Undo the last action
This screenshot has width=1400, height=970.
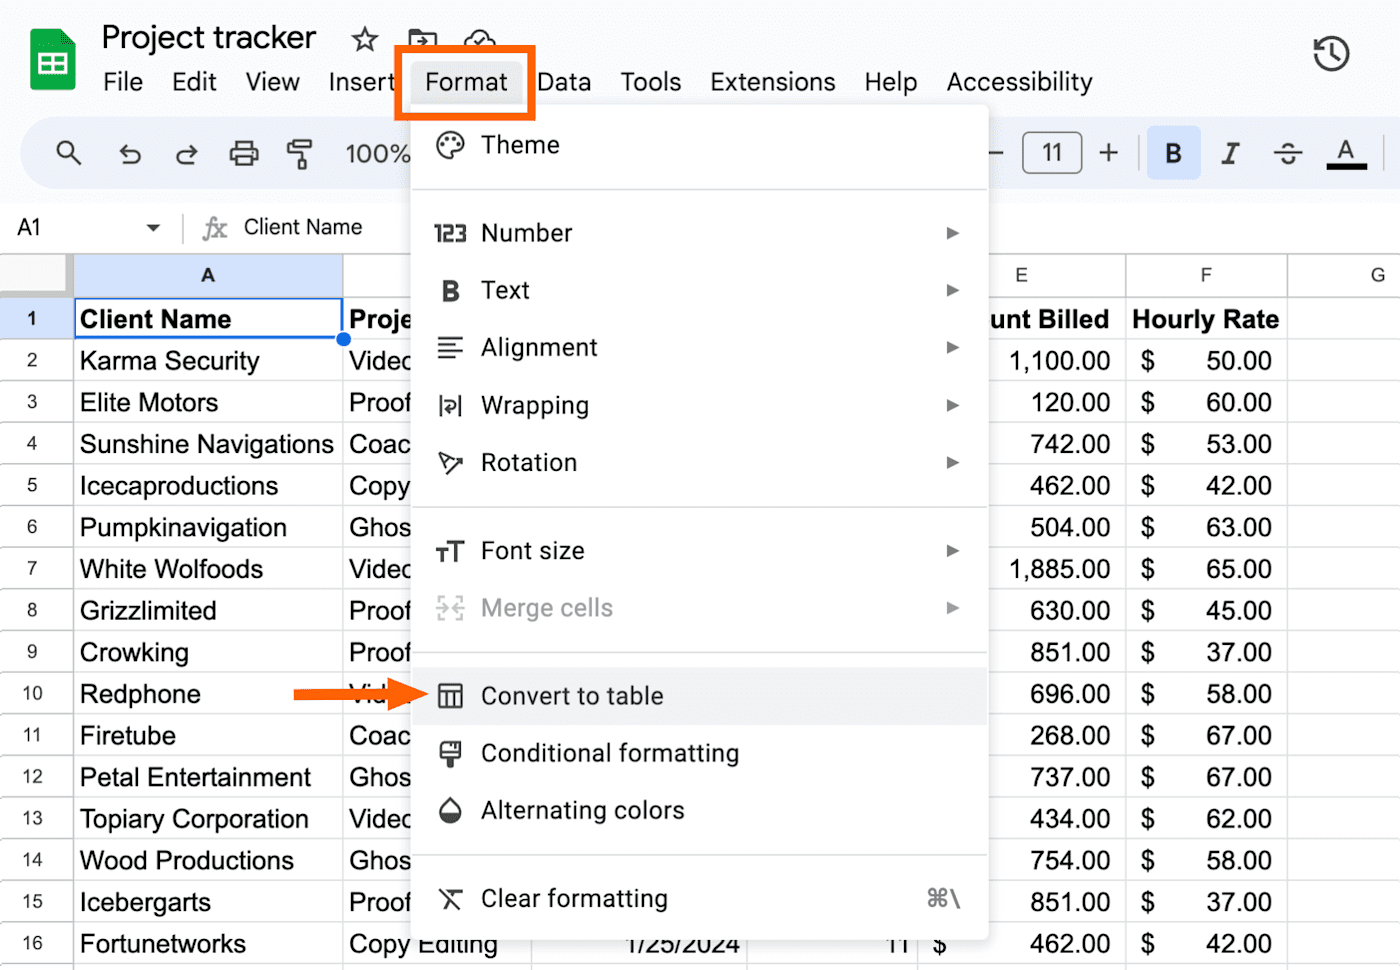pos(130,153)
